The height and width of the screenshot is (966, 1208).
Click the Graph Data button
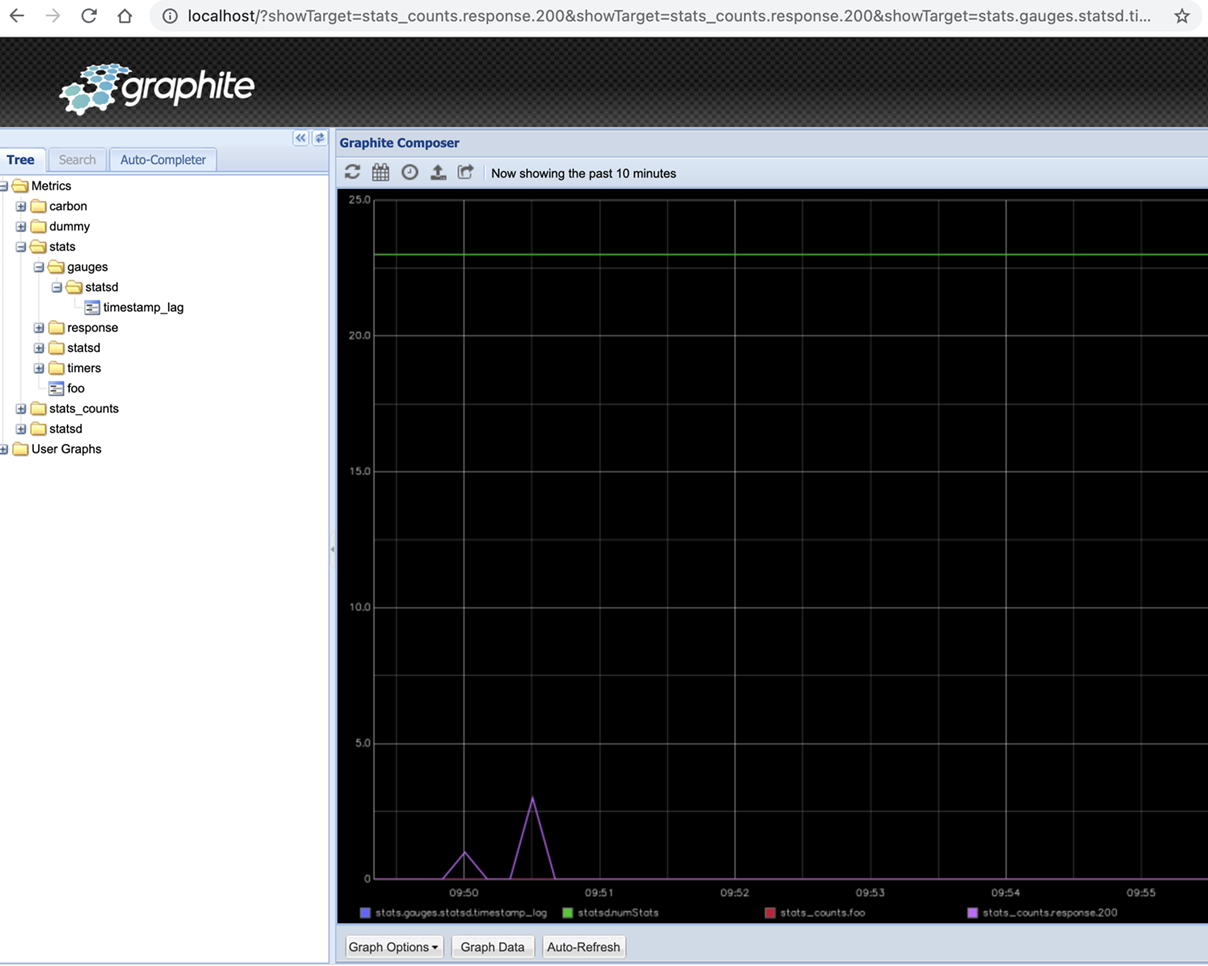tap(492, 947)
